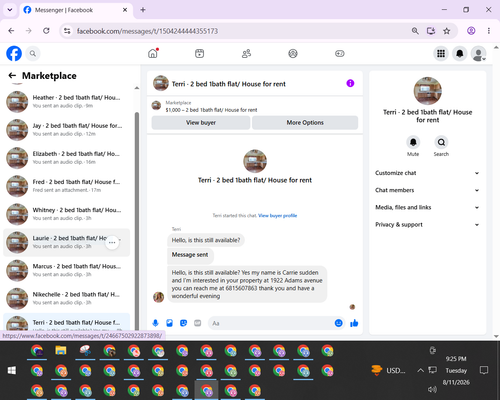
Task: Open Elizabeth's rental conversation
Action: tap(67, 158)
